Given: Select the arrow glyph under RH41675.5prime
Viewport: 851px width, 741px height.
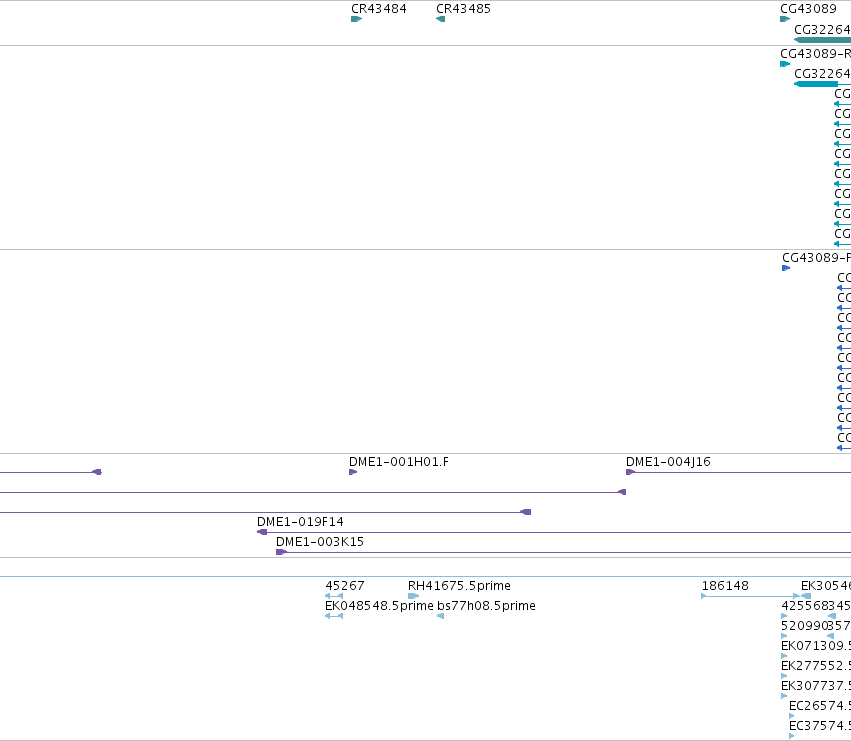Looking at the screenshot, I should 414,596.
